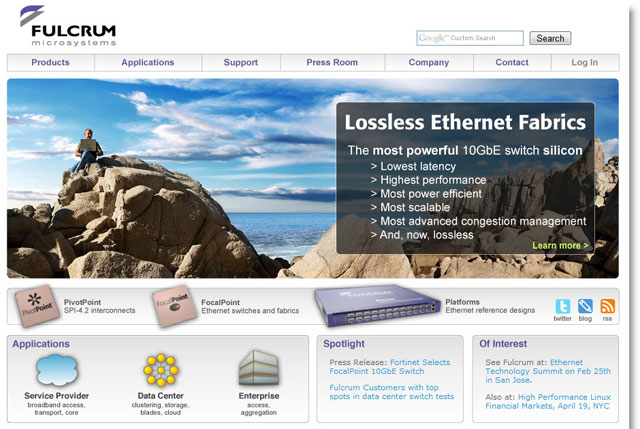Open the Applications menu in navigation bar
The image size is (640, 429).
[148, 62]
